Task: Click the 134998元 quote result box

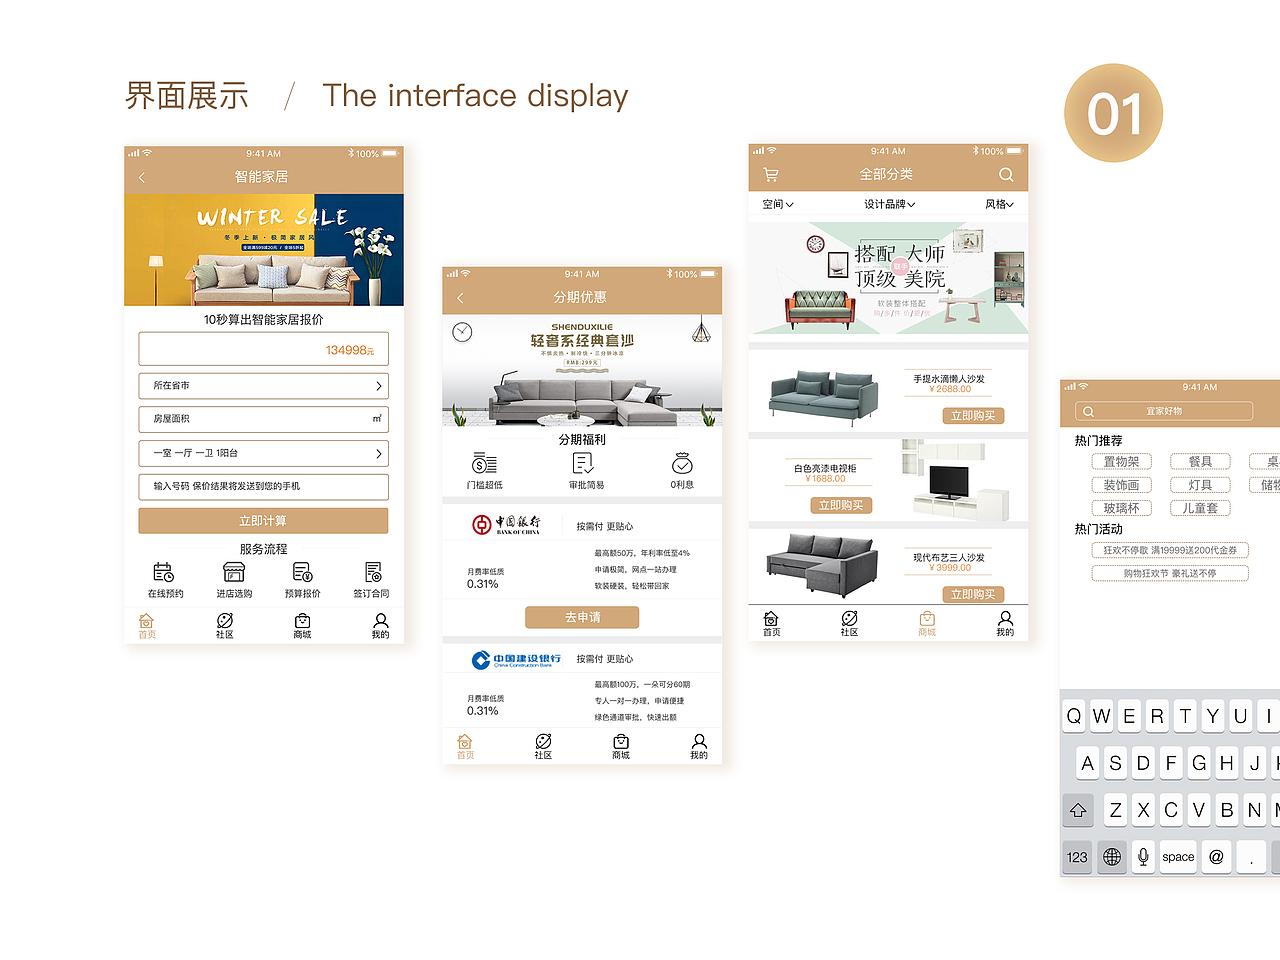Action: tap(263, 349)
